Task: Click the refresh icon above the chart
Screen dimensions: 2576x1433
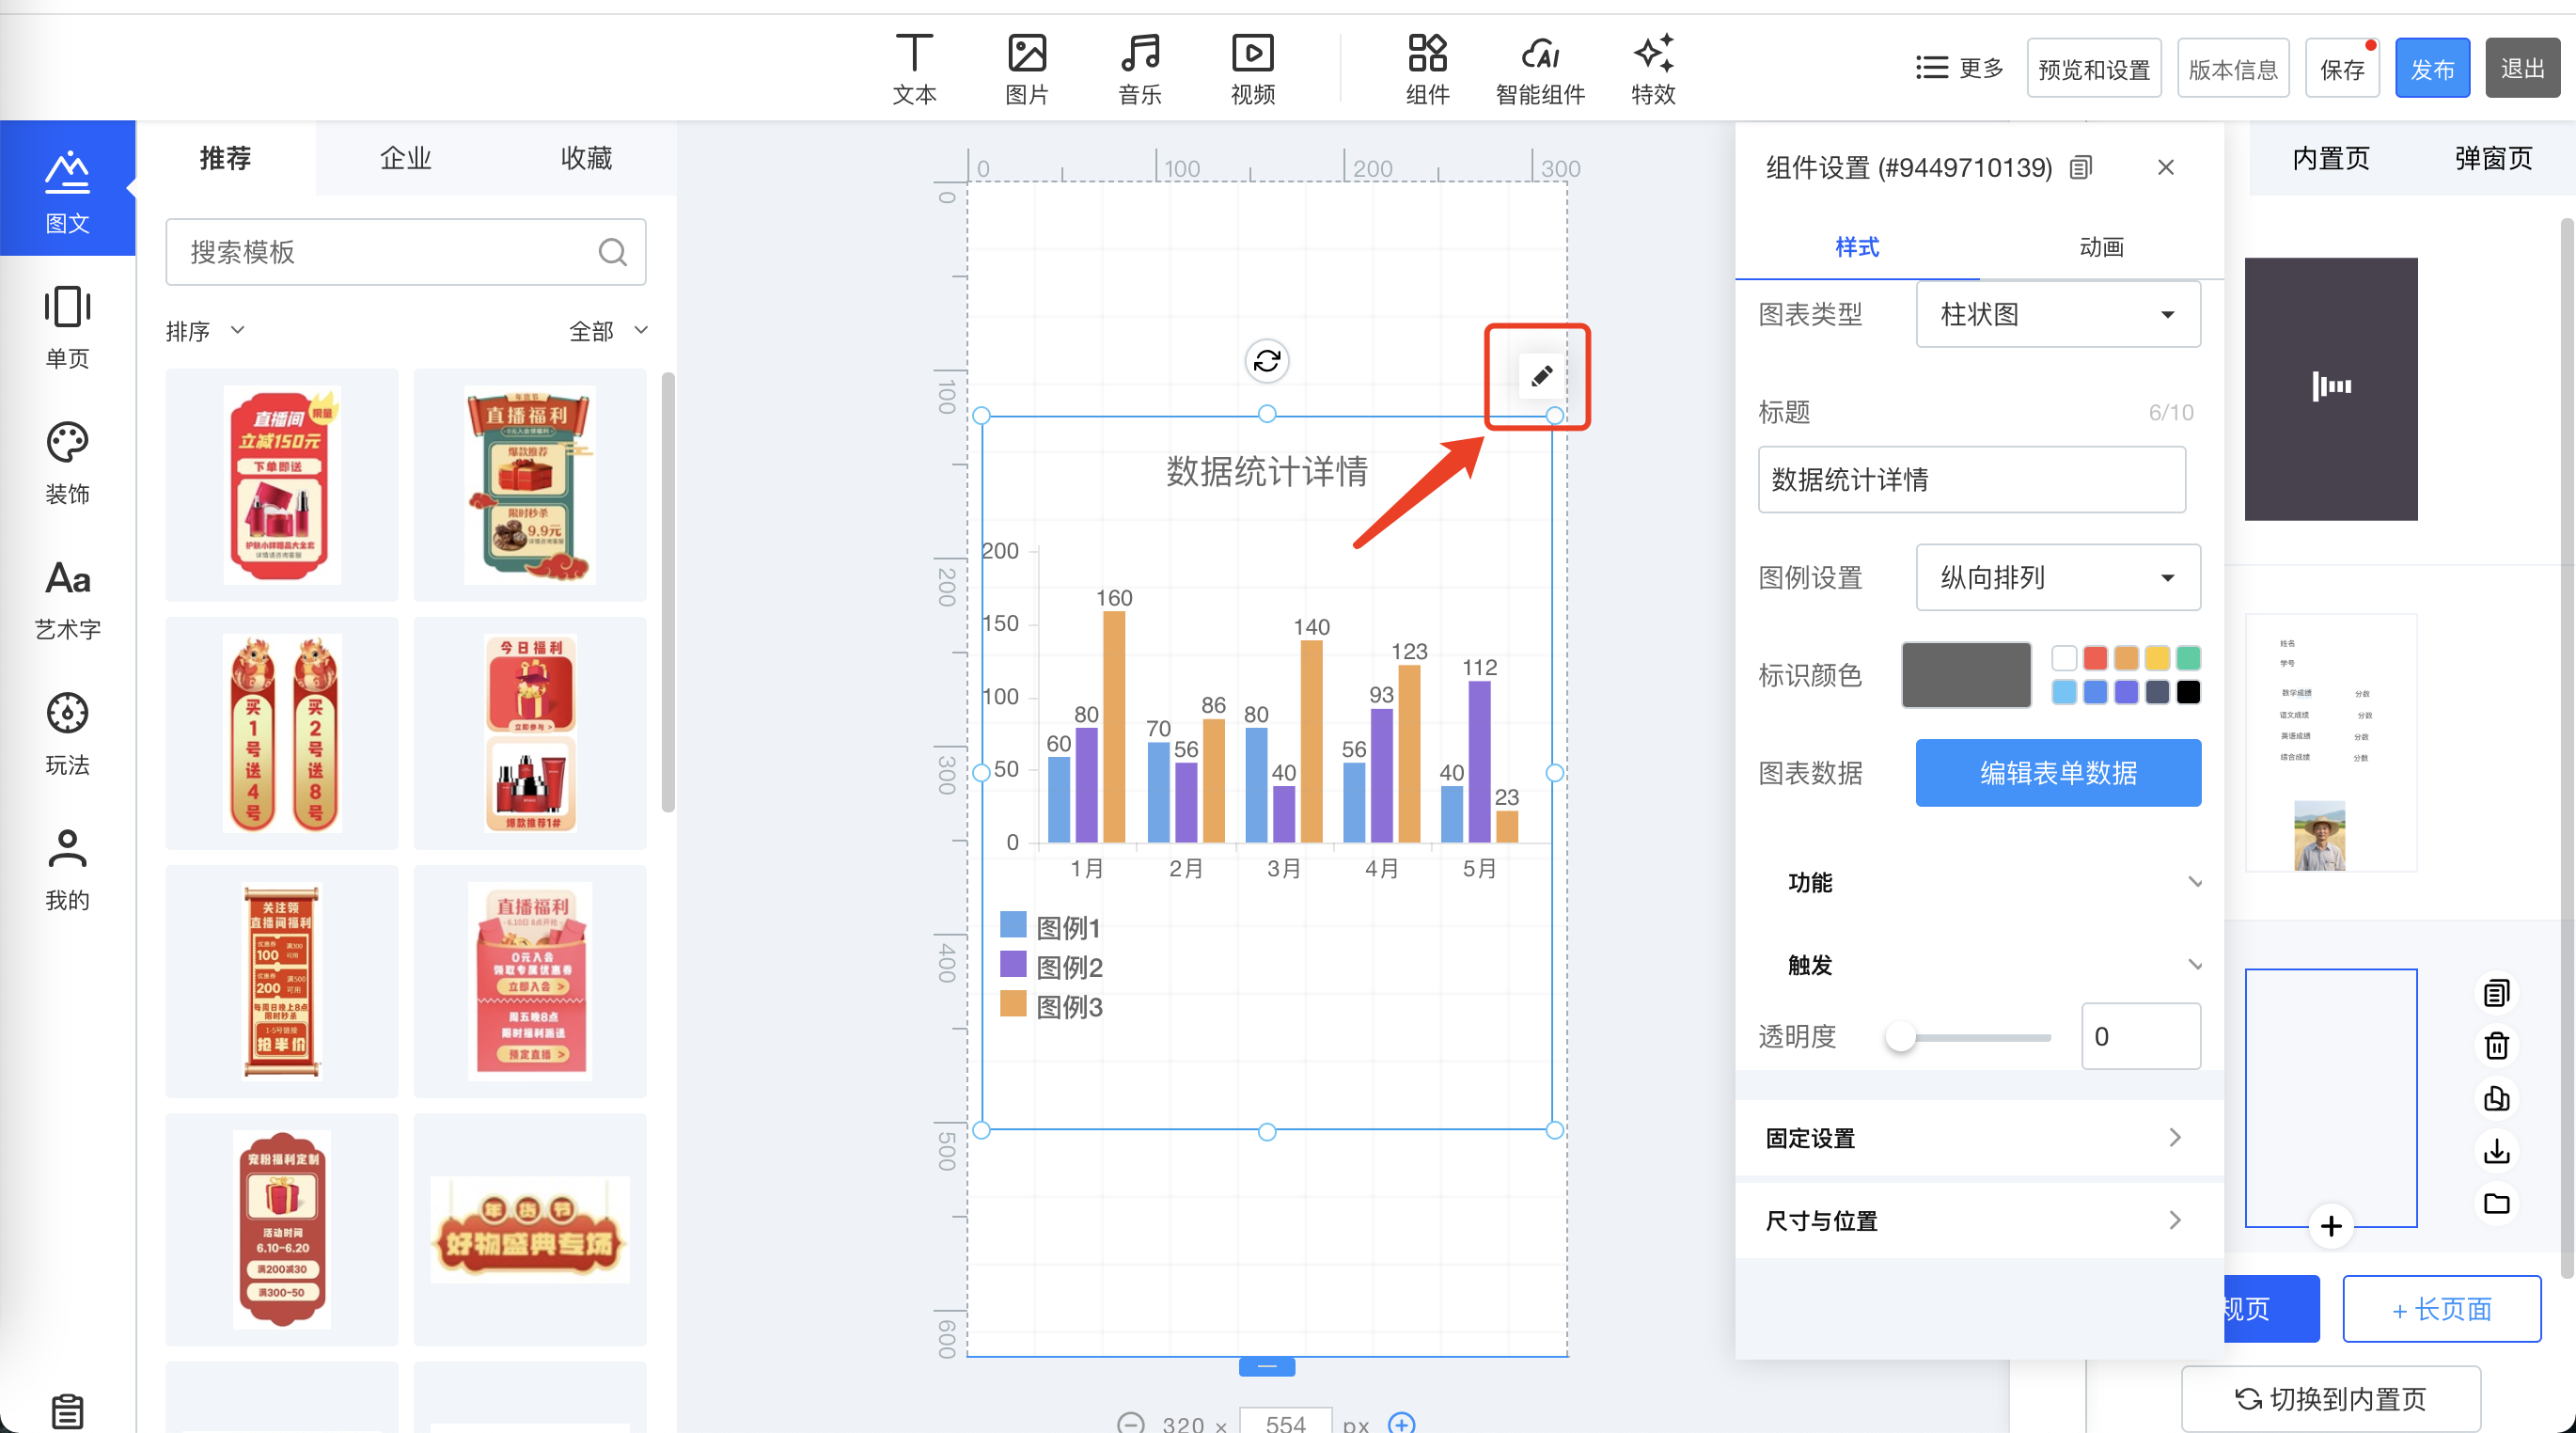Action: [1266, 361]
